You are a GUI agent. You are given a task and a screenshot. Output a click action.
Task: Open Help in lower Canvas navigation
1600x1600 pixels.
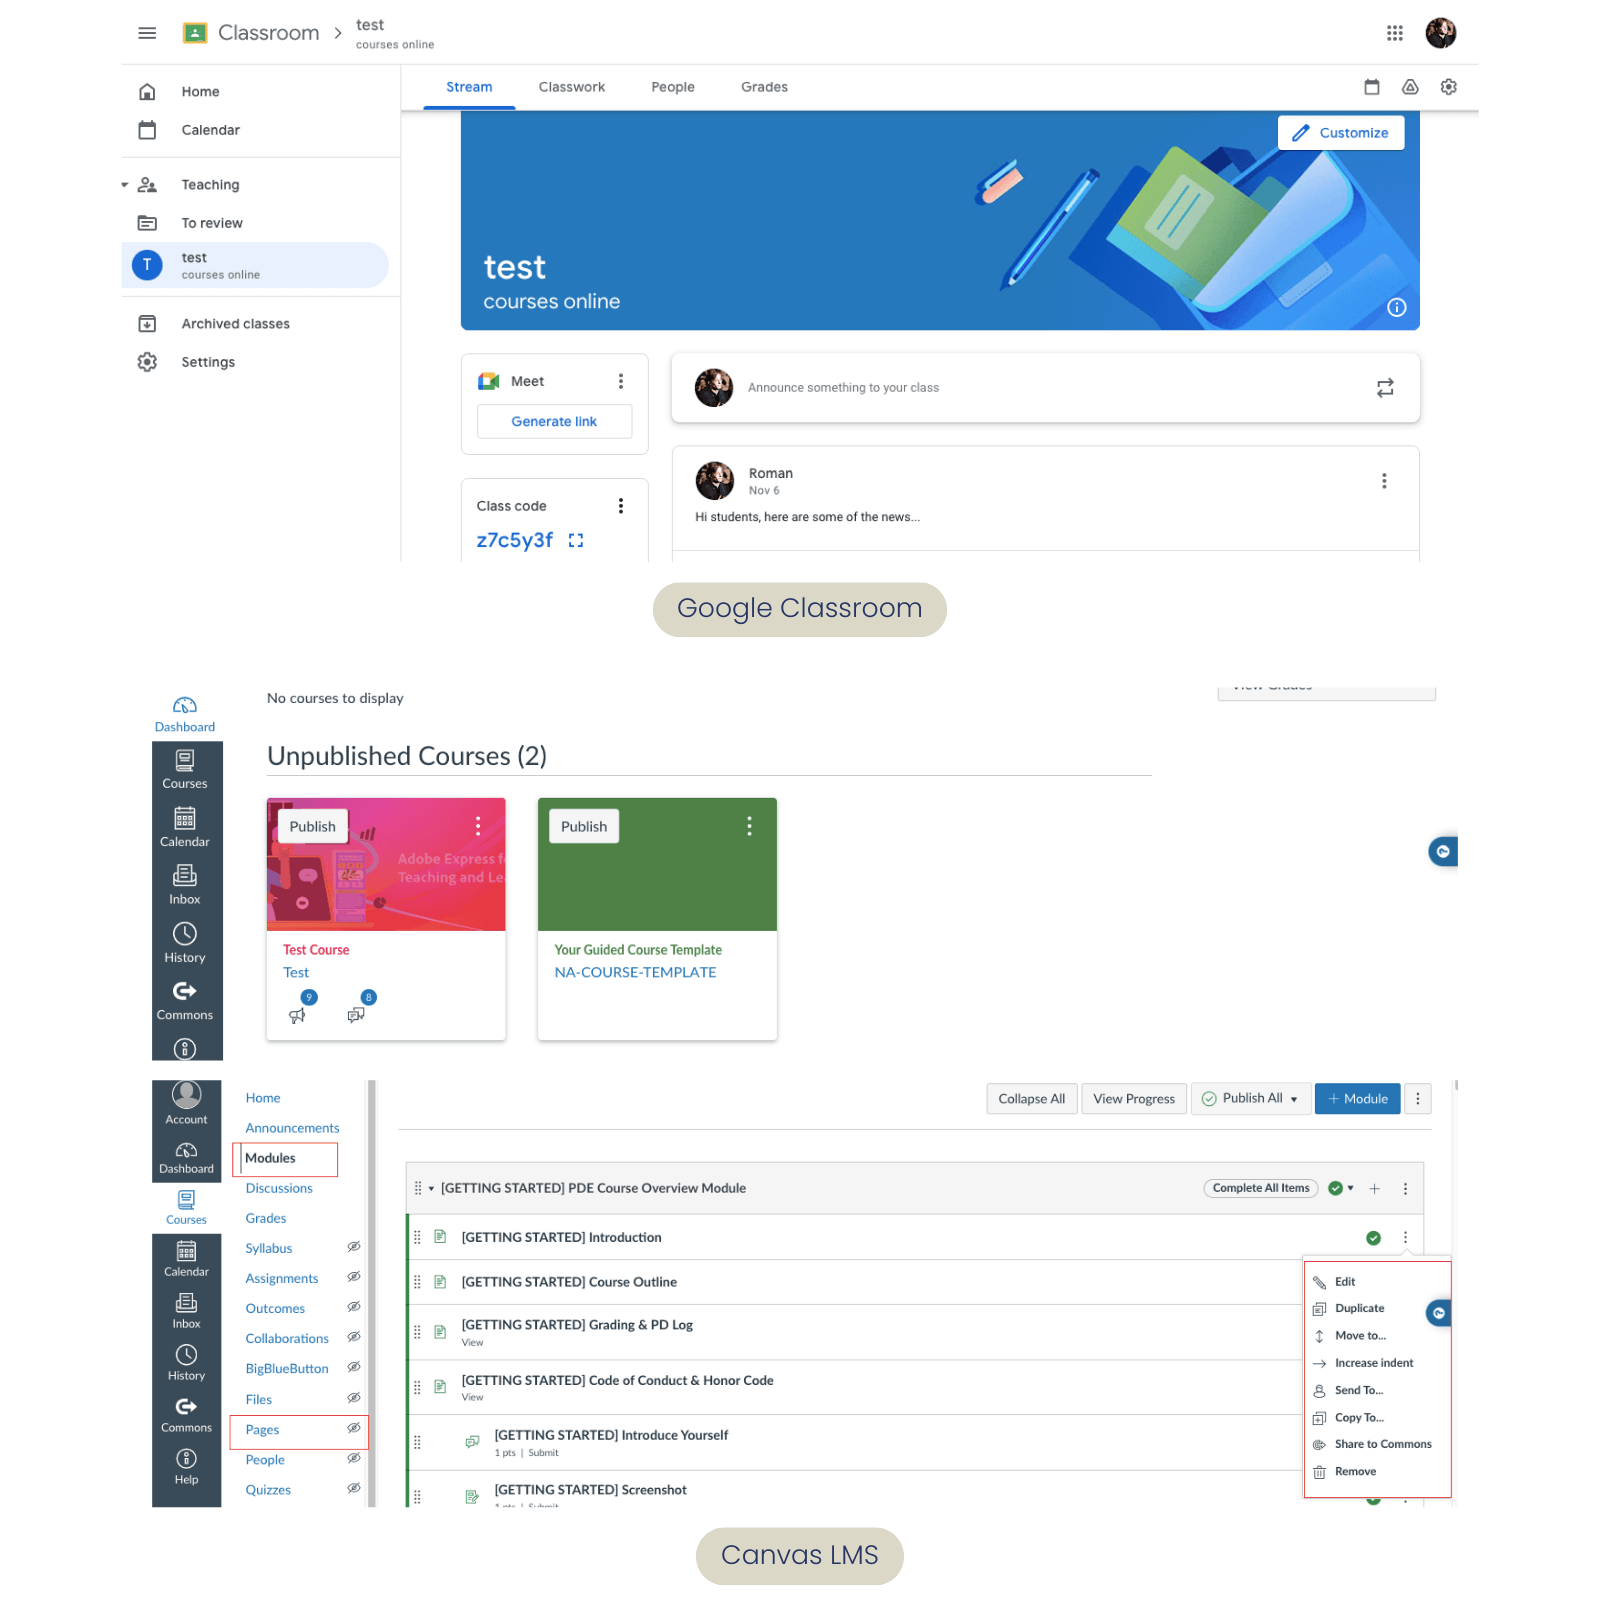click(186, 1467)
